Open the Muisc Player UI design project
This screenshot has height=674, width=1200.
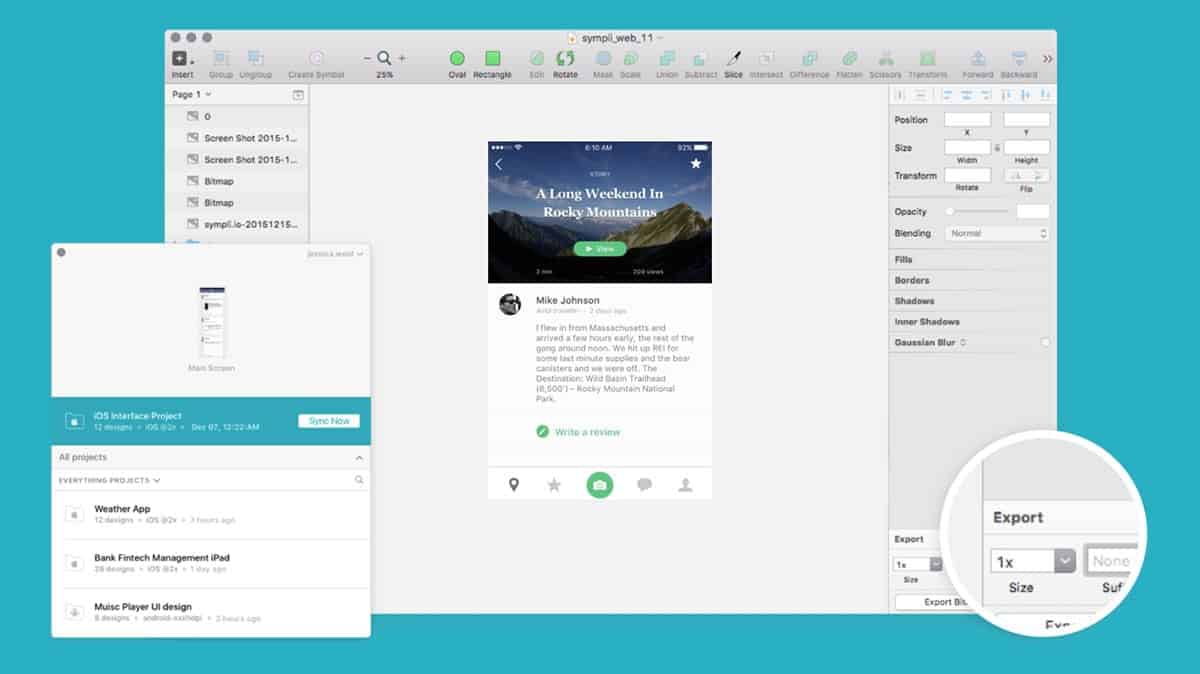click(x=211, y=612)
